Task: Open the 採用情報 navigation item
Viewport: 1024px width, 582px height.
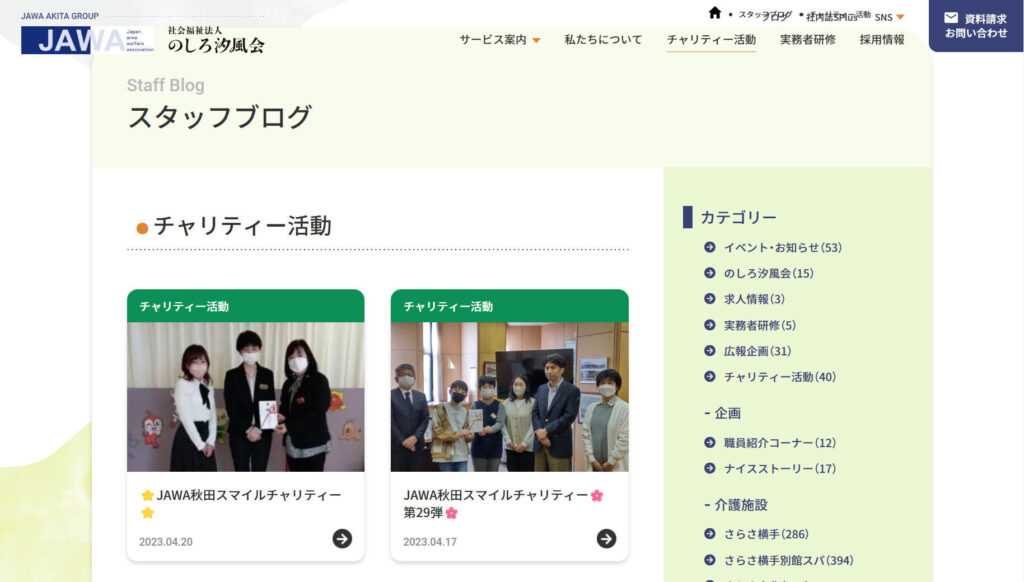Action: [x=881, y=40]
